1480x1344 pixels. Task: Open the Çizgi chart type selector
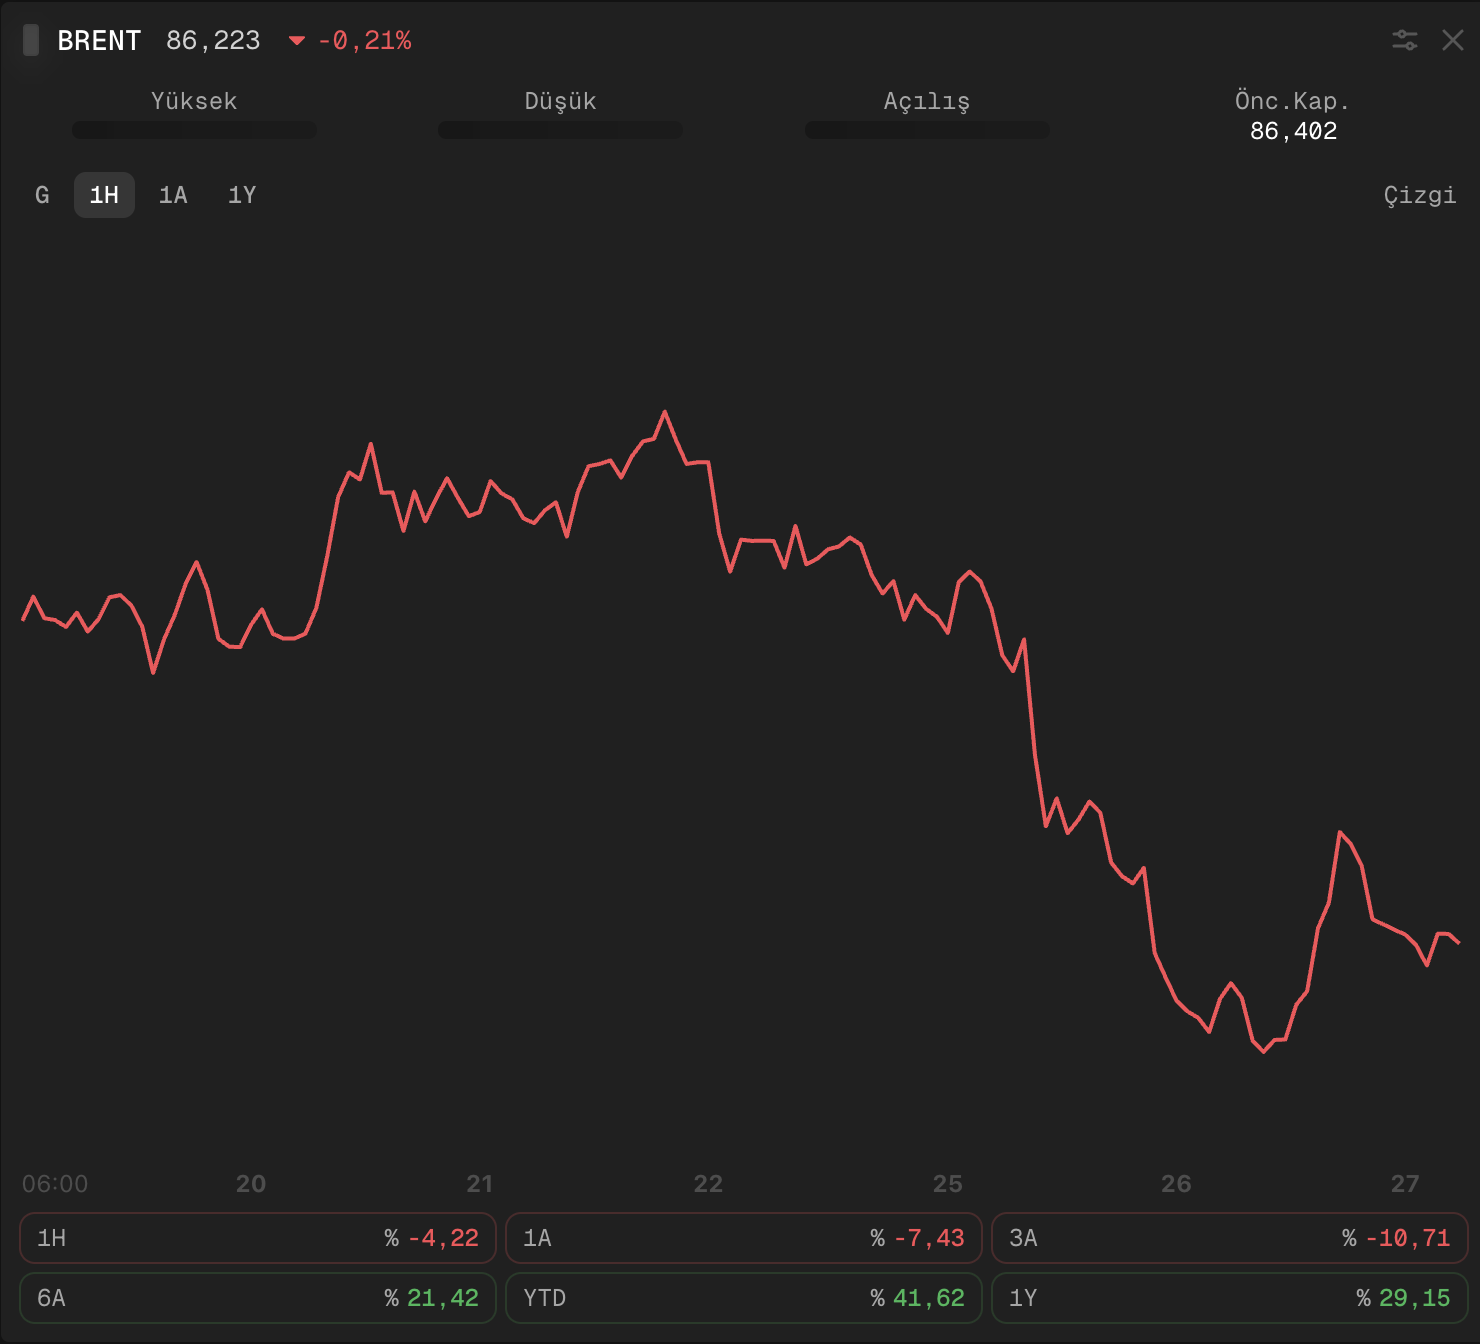(x=1420, y=195)
